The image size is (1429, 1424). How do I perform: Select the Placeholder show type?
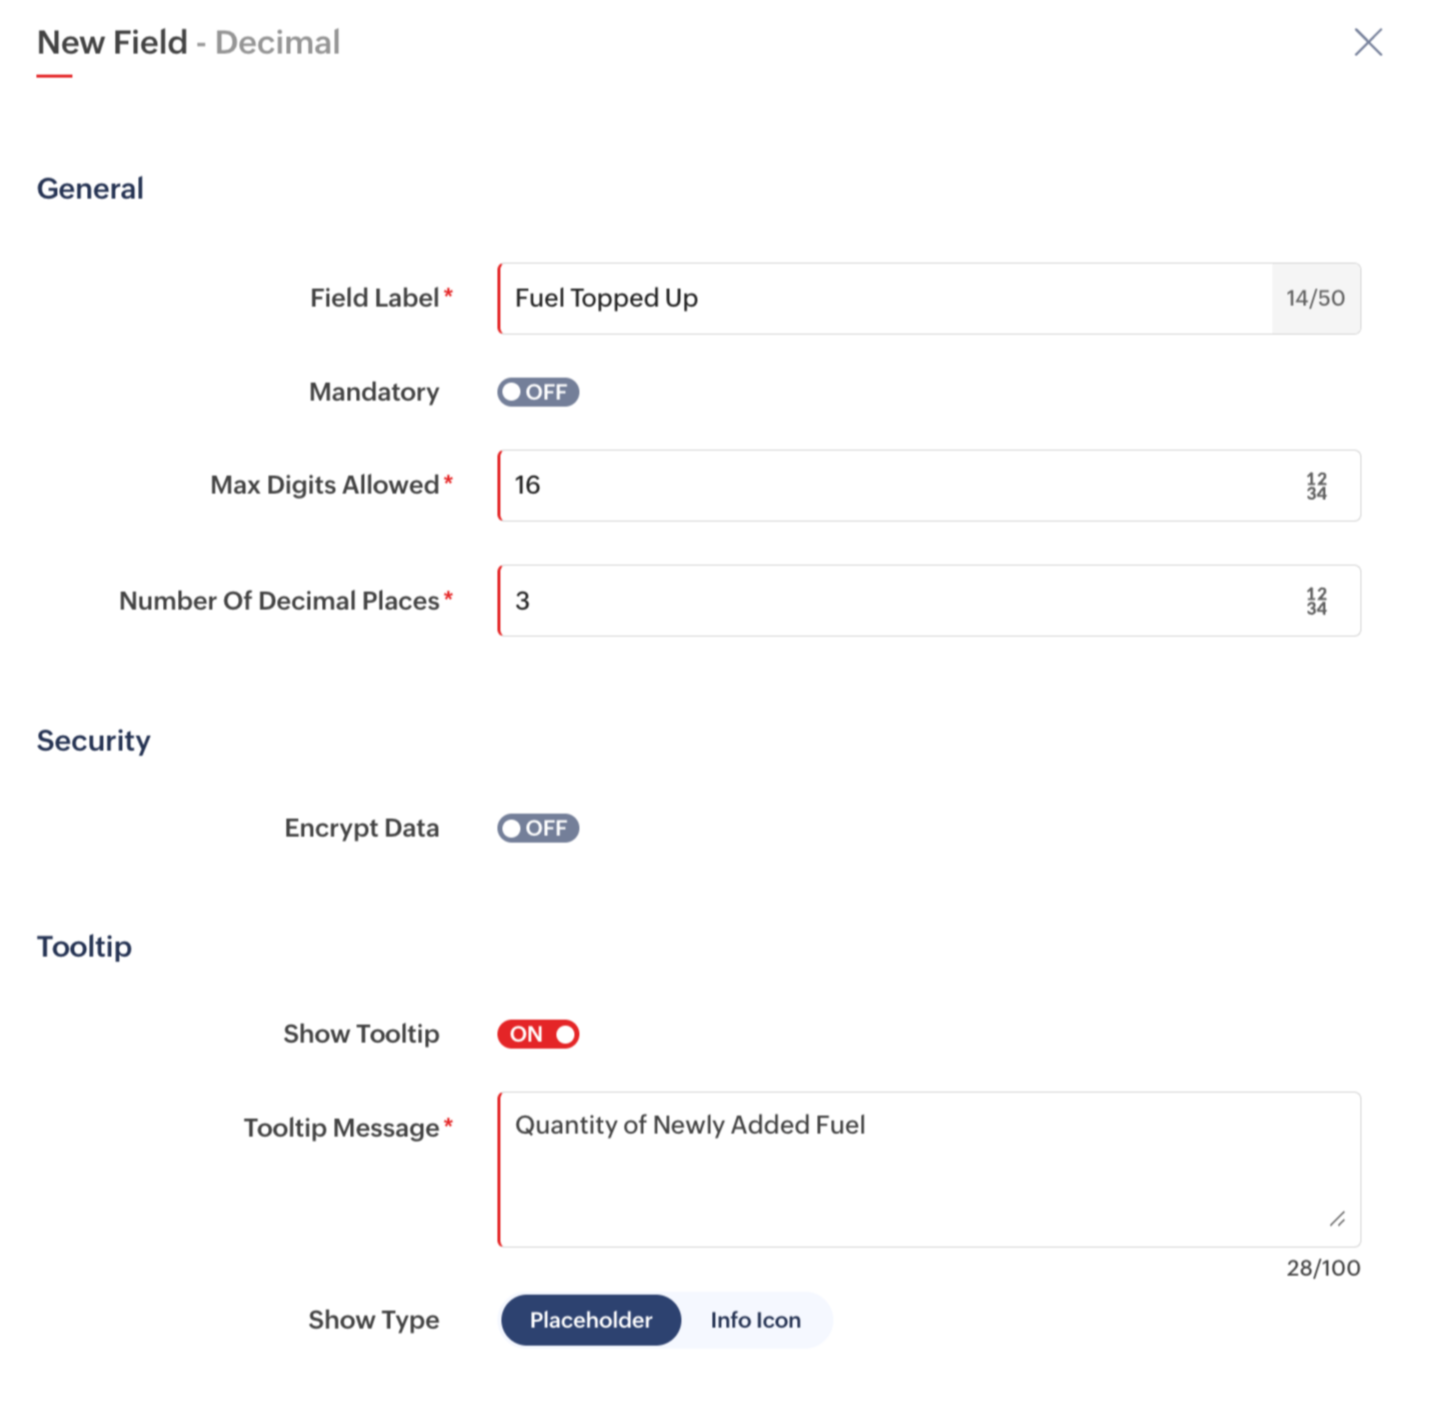coord(591,1320)
